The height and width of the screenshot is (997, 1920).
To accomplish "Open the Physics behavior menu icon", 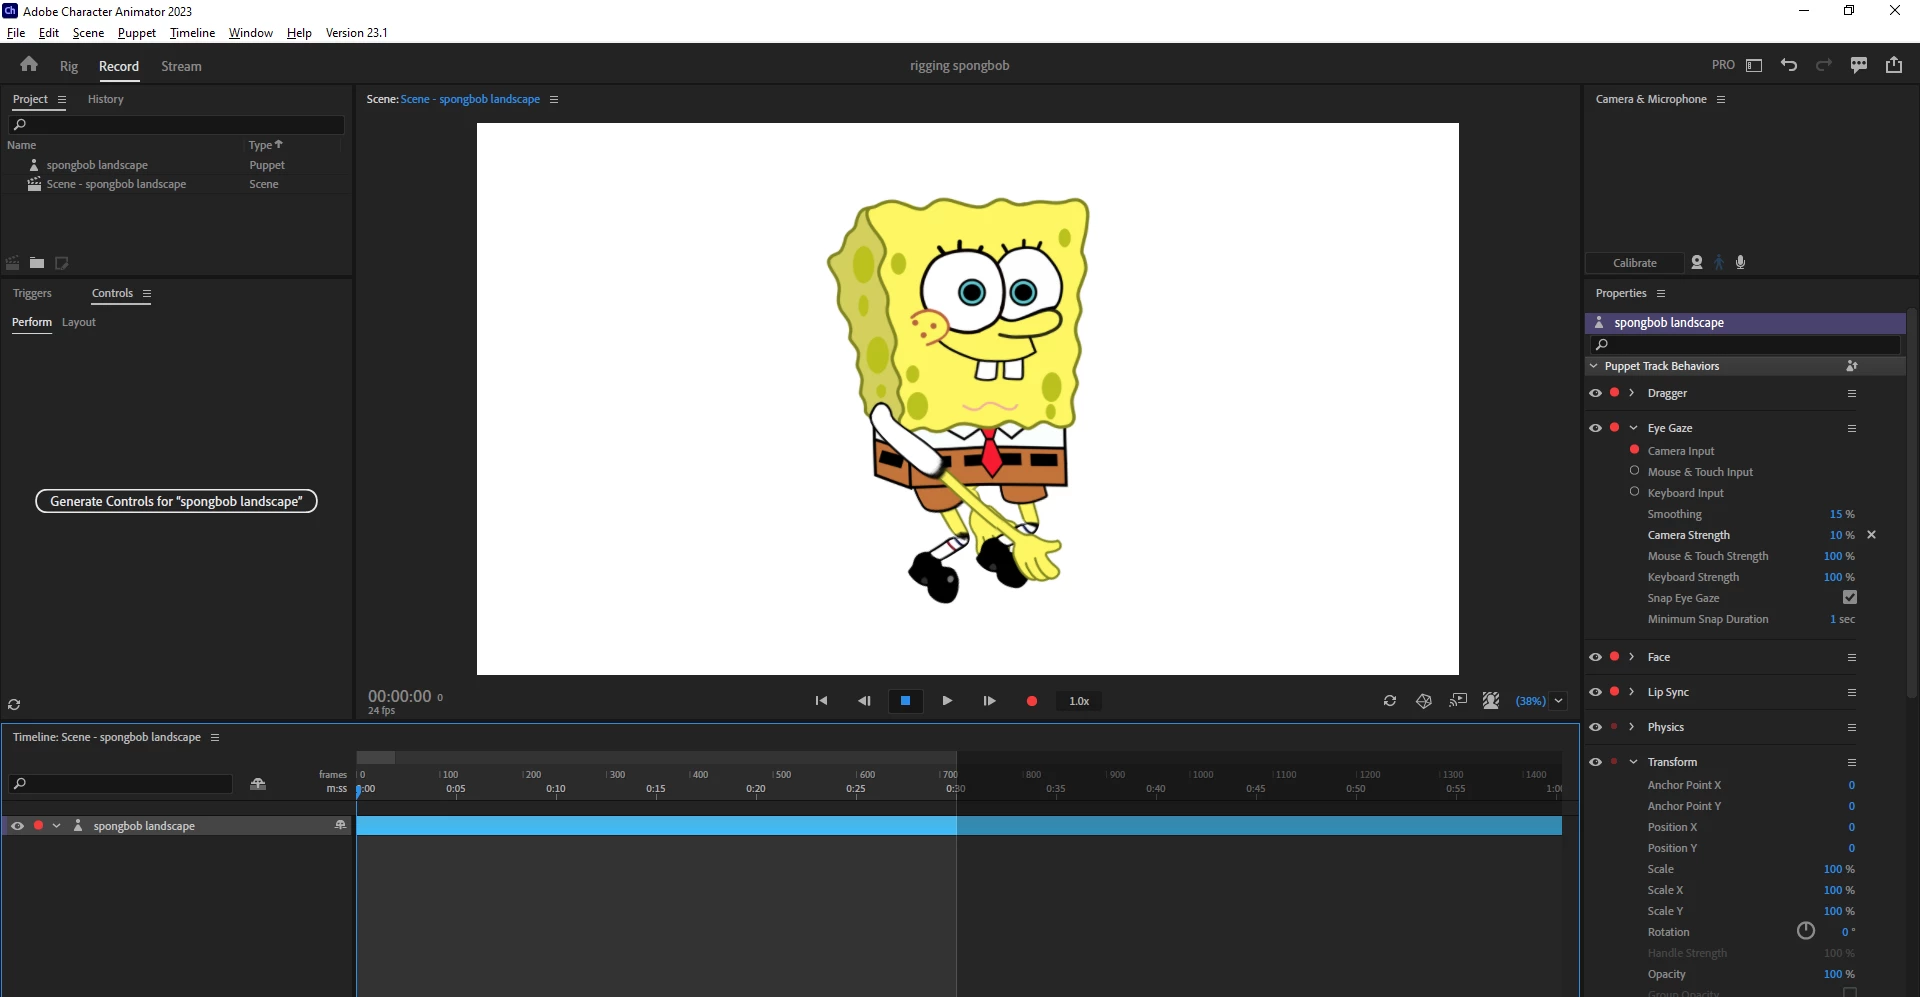I will coord(1852,727).
